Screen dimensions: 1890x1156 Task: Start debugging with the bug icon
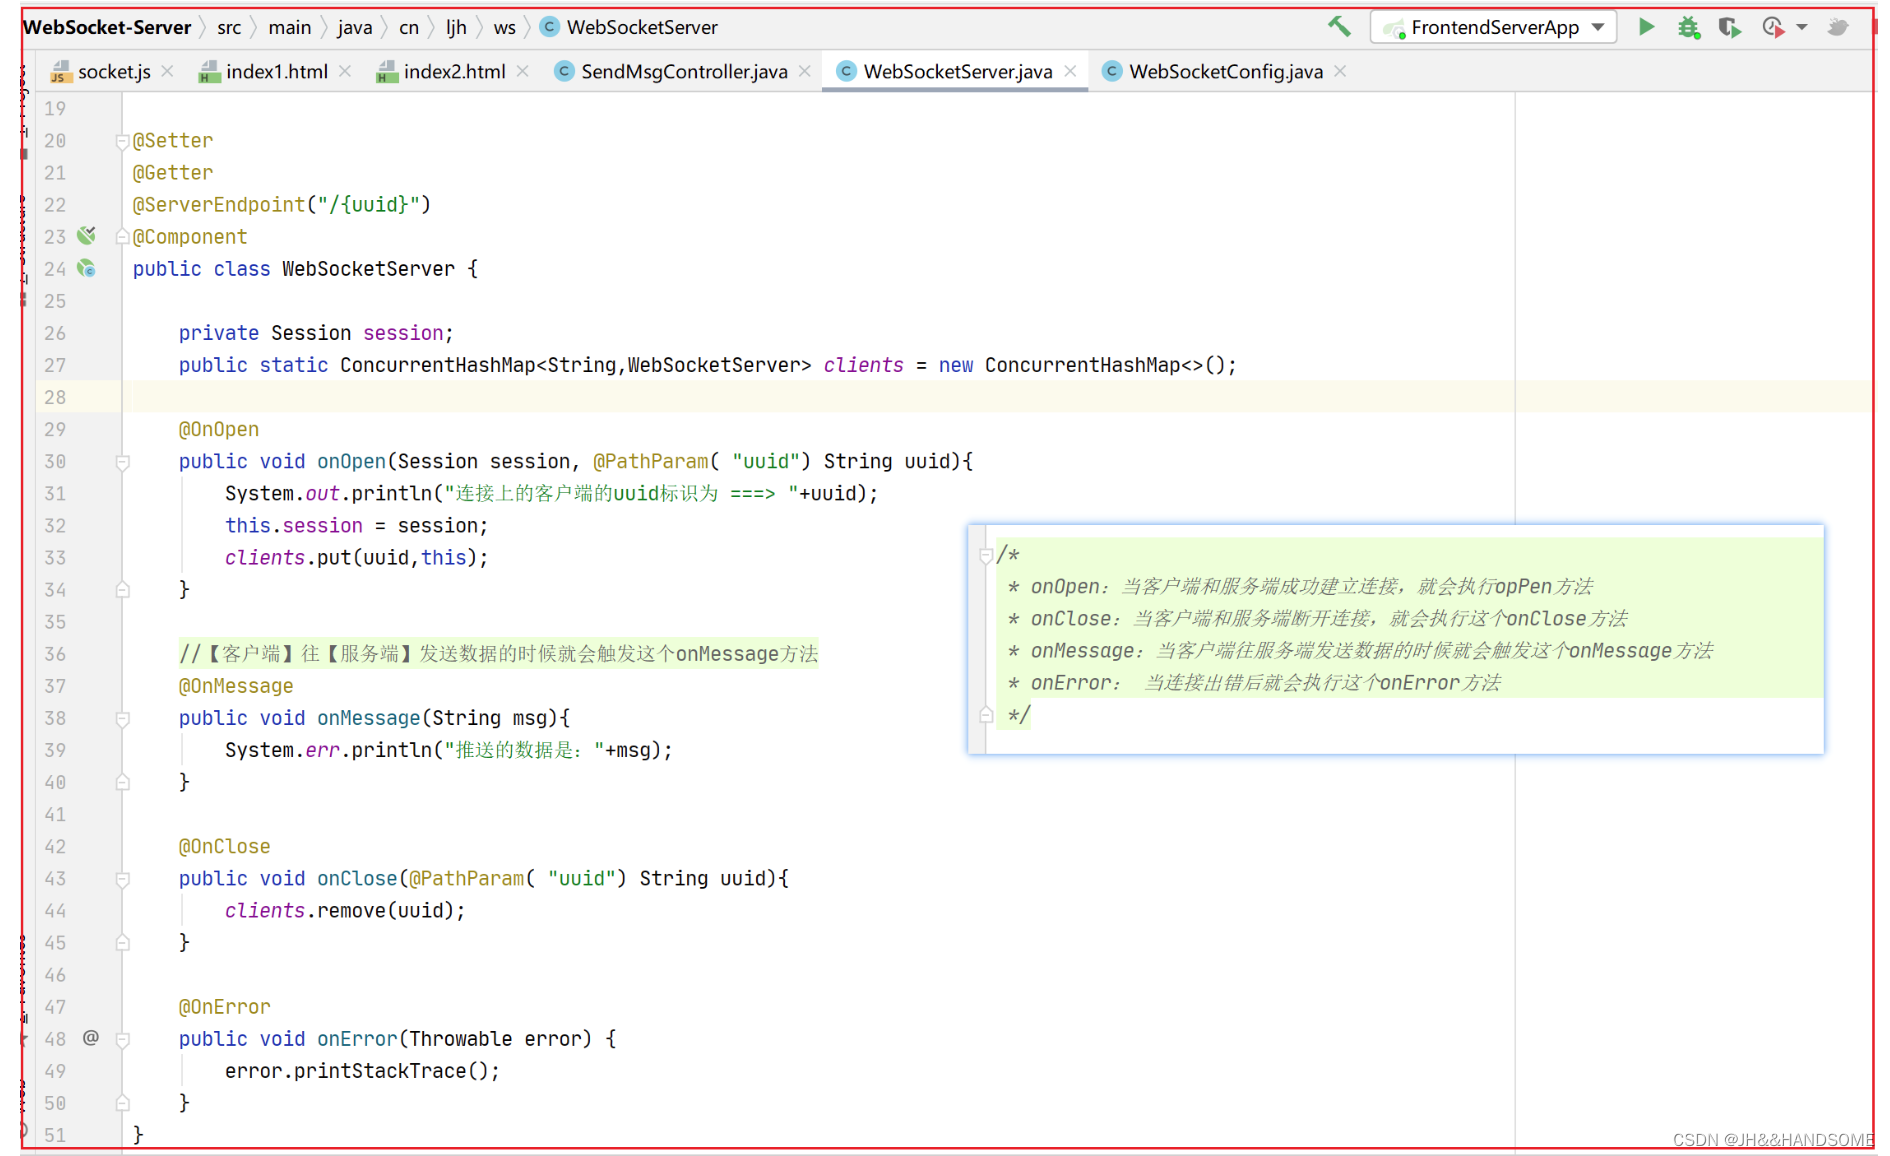tap(1689, 27)
